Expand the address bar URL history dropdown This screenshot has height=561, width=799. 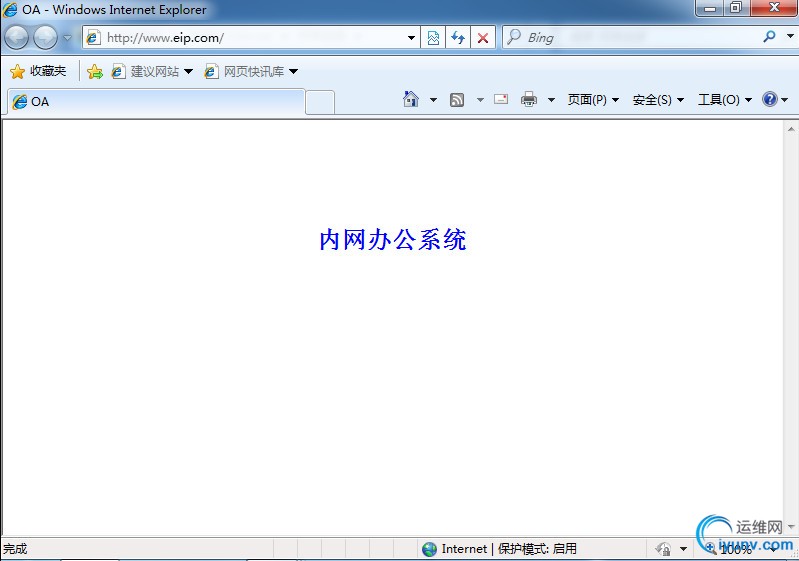point(411,38)
